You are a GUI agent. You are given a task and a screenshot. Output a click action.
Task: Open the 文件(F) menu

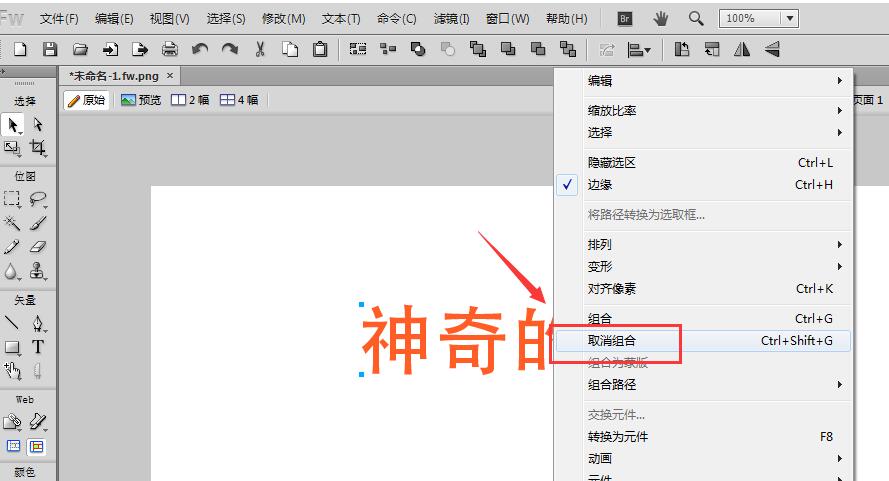point(59,19)
